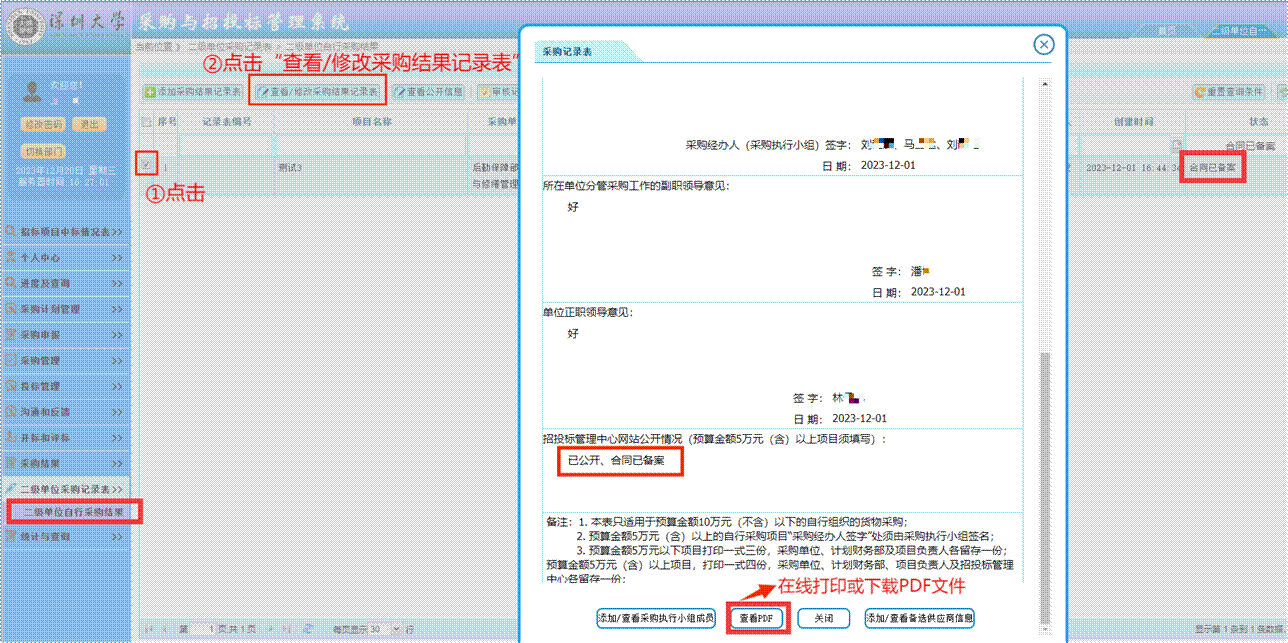This screenshot has width=1288, height=643.
Task: Select the 二级单位自行采购结果 submenu item
Action: pyautogui.click(x=75, y=513)
